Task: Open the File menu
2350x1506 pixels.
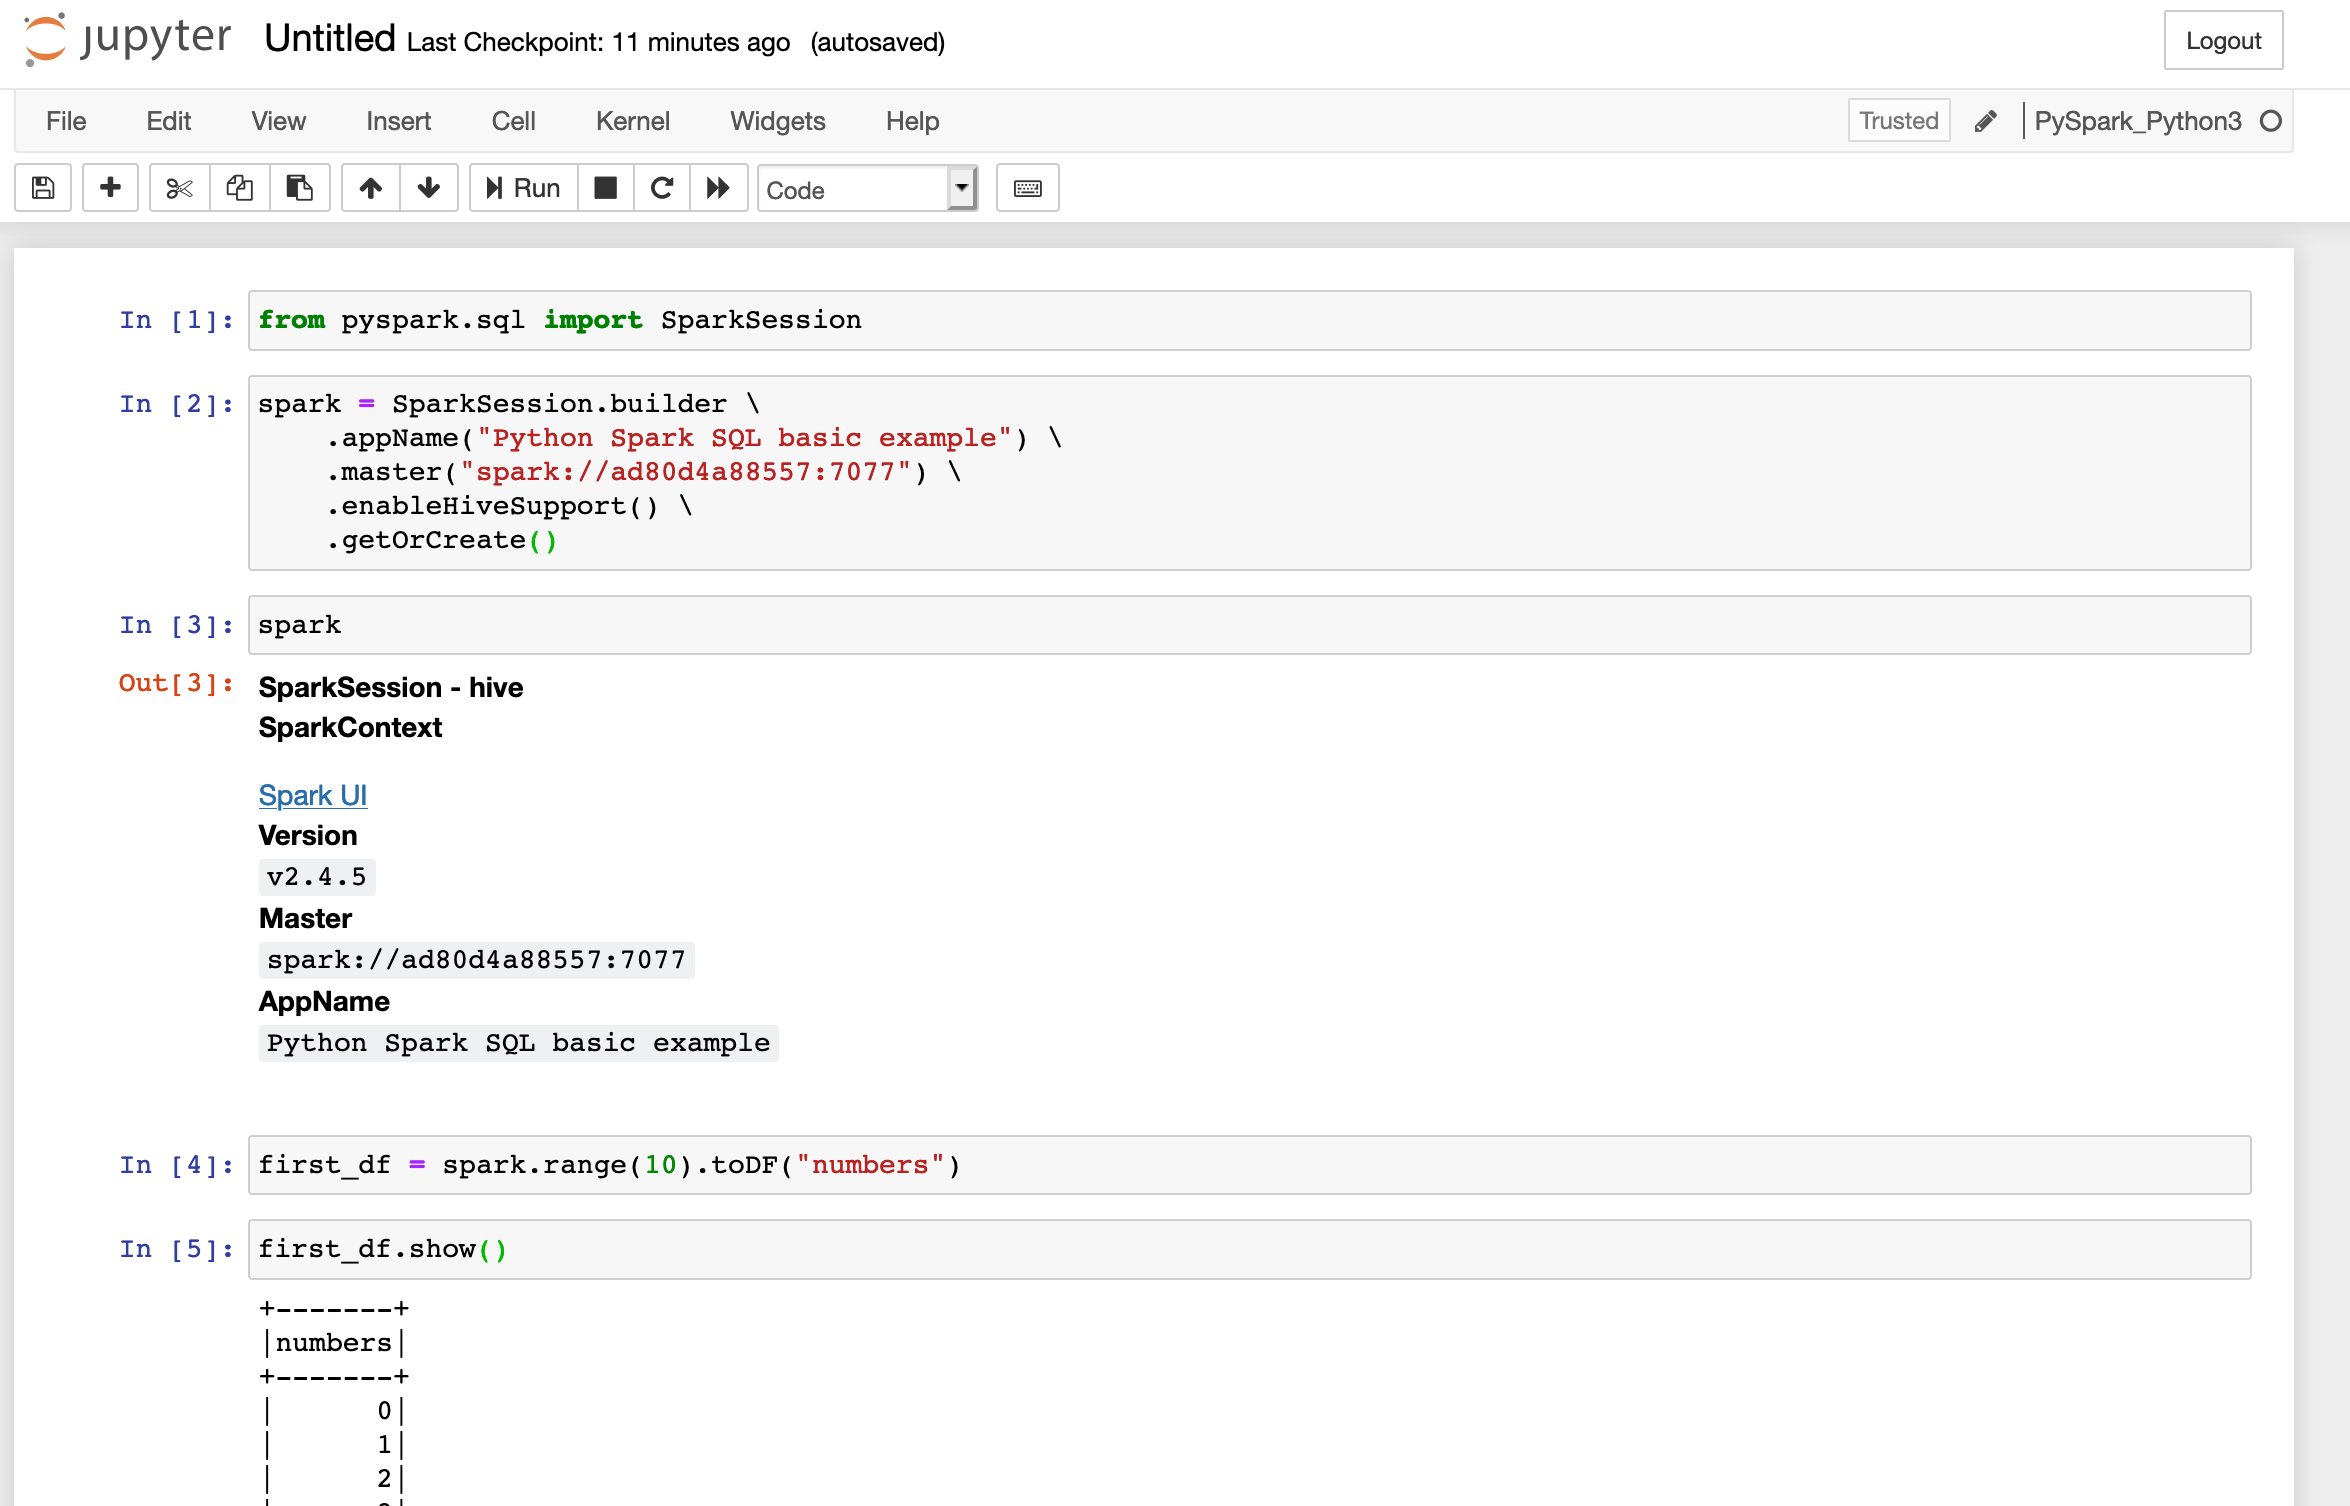Action: (x=66, y=121)
